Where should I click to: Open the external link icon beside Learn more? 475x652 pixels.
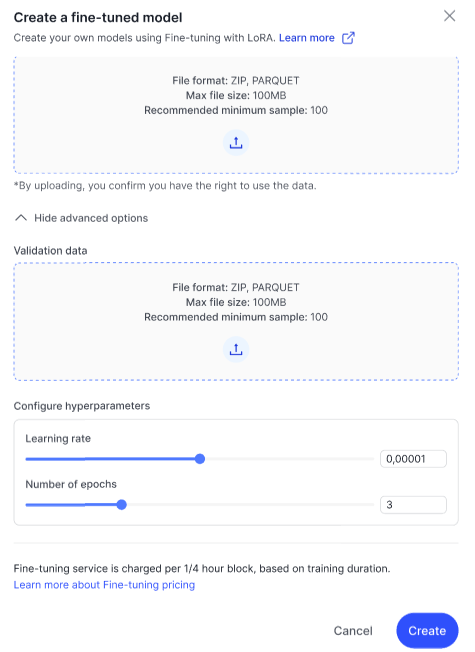pos(348,38)
